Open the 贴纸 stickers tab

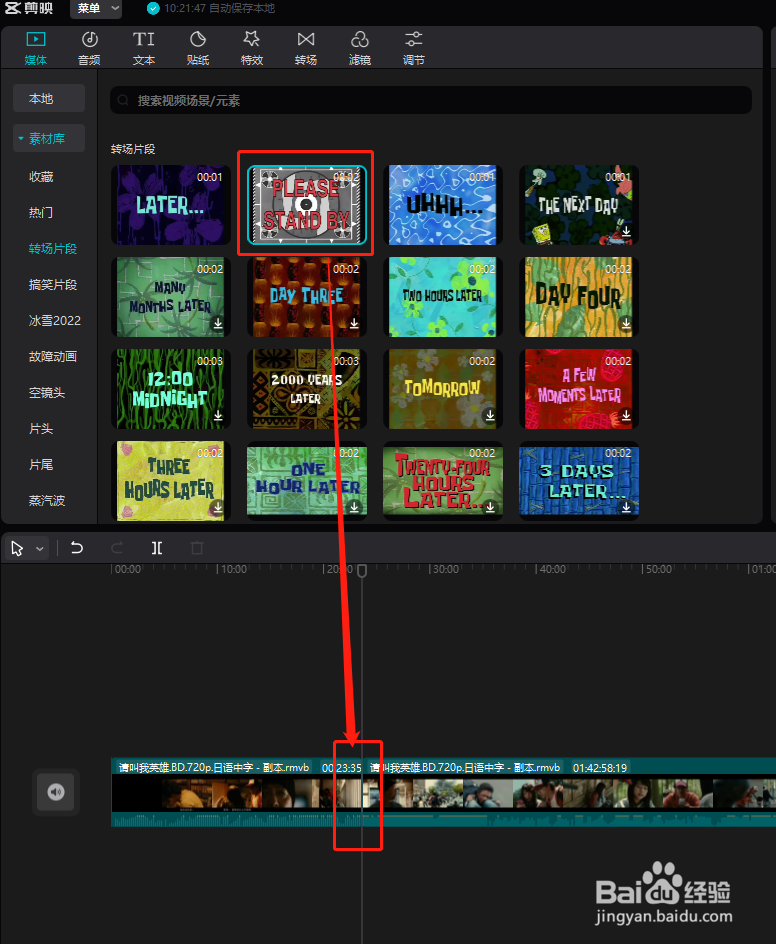tap(197, 49)
